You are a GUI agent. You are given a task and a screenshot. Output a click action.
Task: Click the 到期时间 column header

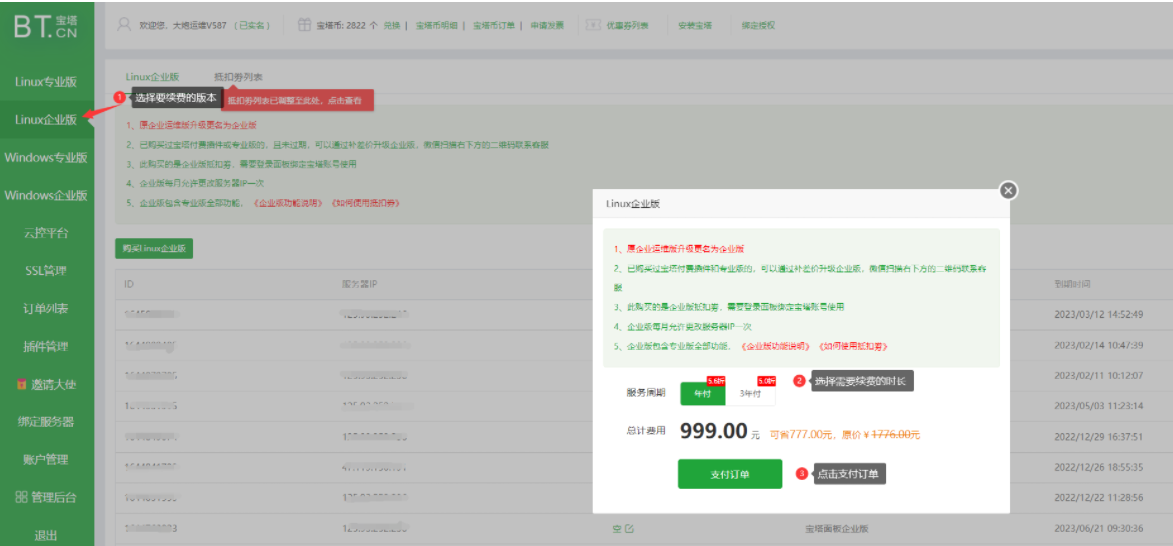tap(1071, 284)
